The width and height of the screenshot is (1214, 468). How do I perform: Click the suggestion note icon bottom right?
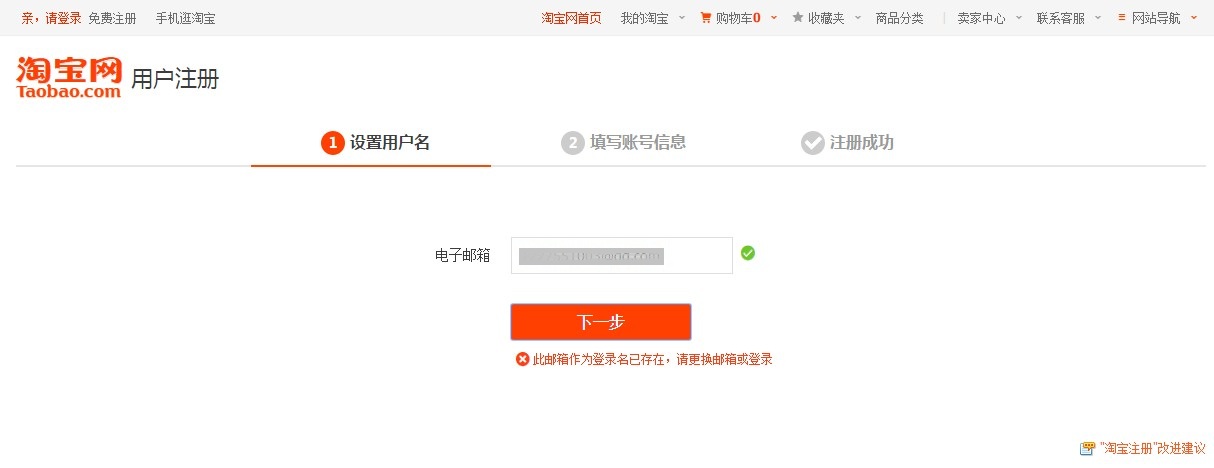pos(1087,449)
